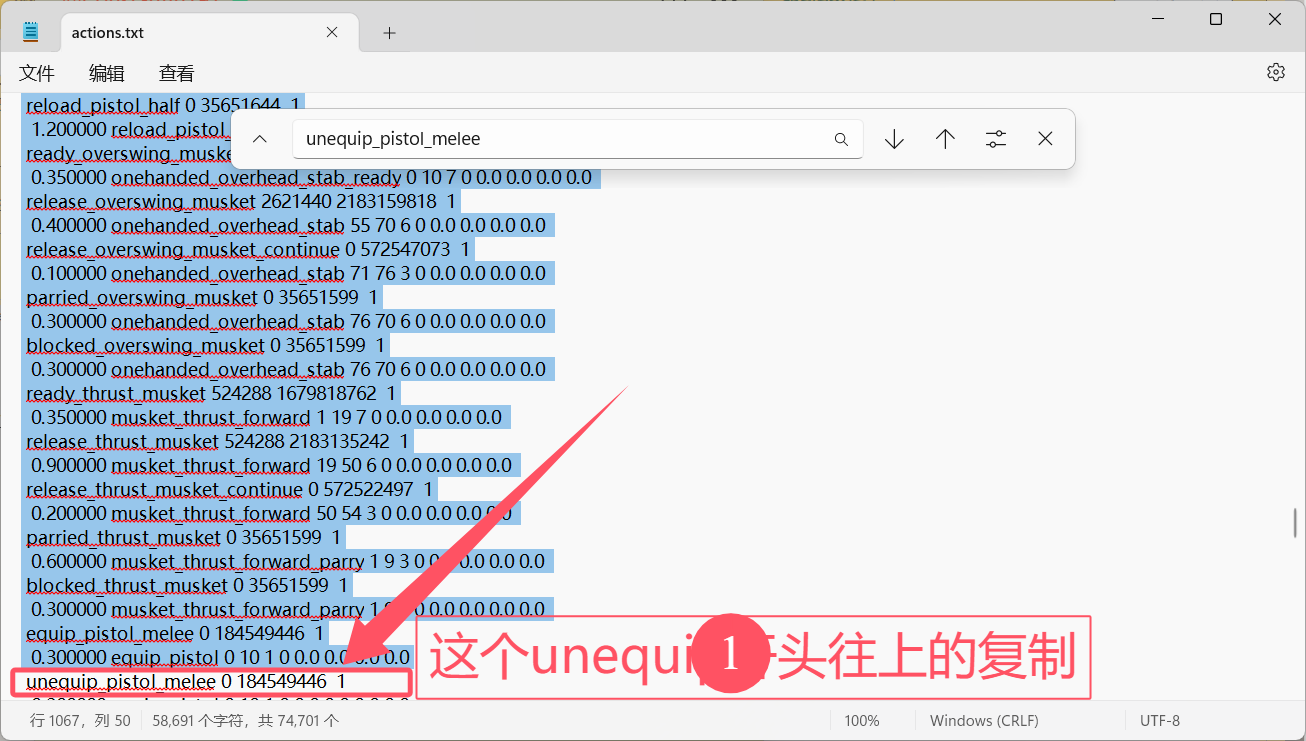Click line release_thrust_musket 524288 2183135242
Viewport: 1306px width, 741px height.
coord(218,441)
